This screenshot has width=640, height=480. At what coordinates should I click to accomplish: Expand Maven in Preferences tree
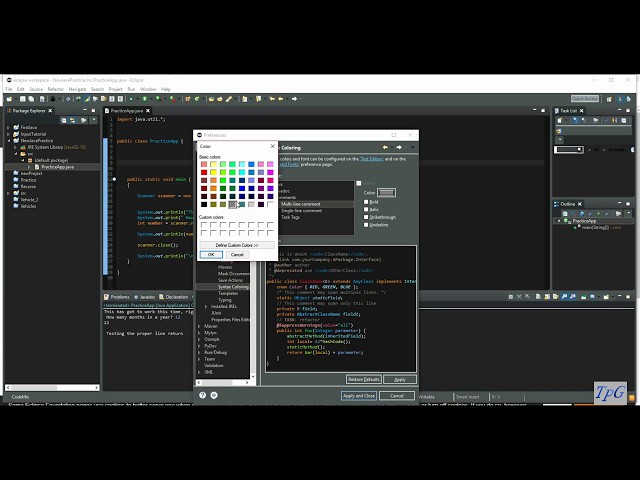(x=199, y=326)
